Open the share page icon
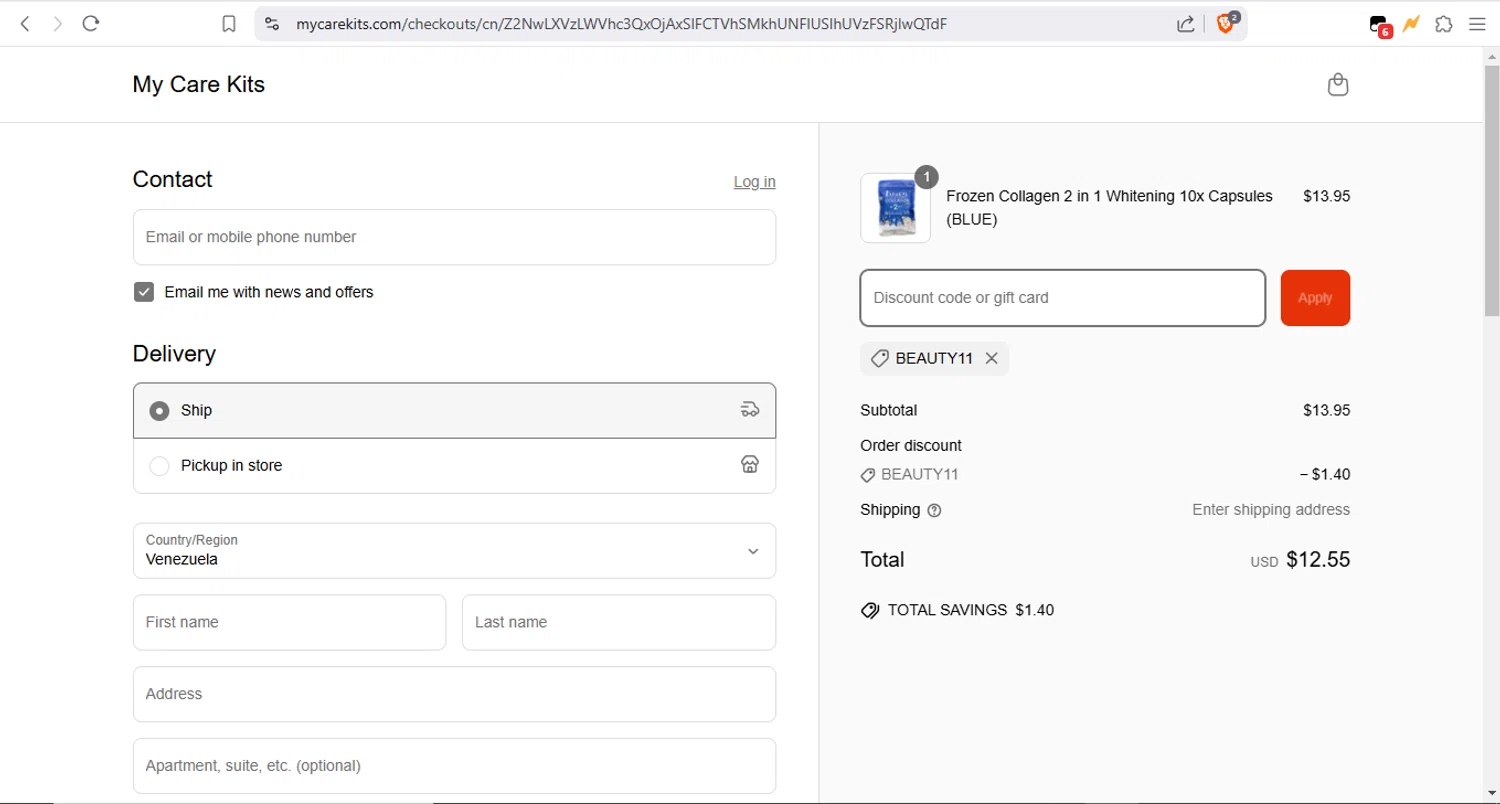1500x804 pixels. (1186, 24)
